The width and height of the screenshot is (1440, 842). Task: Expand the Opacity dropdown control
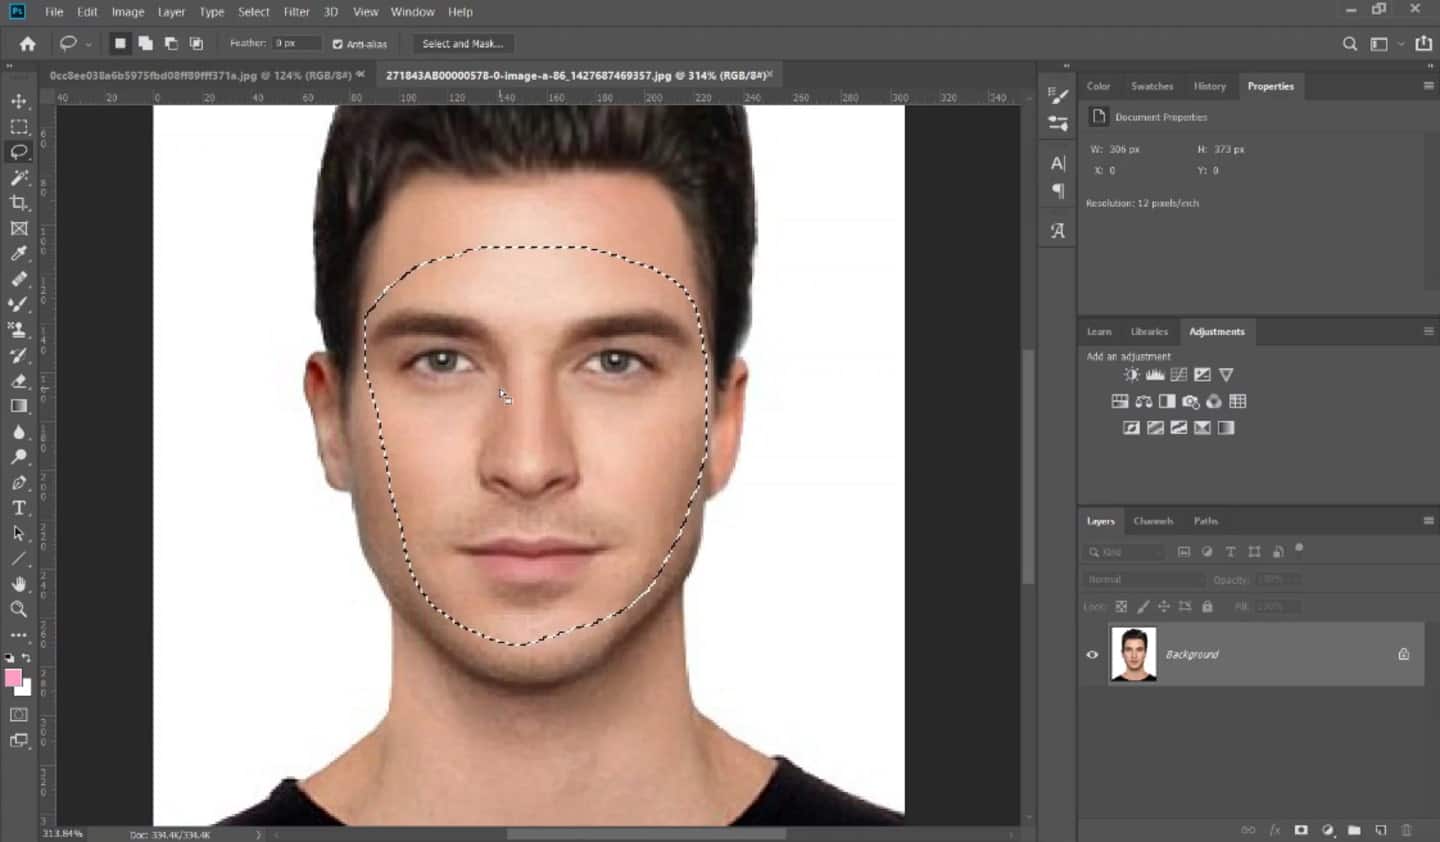point(1293,579)
